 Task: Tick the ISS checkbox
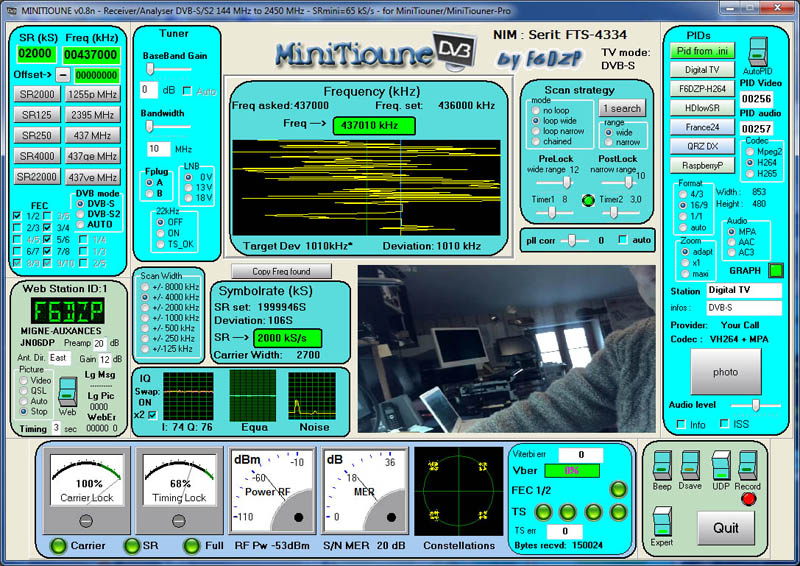[x=724, y=424]
